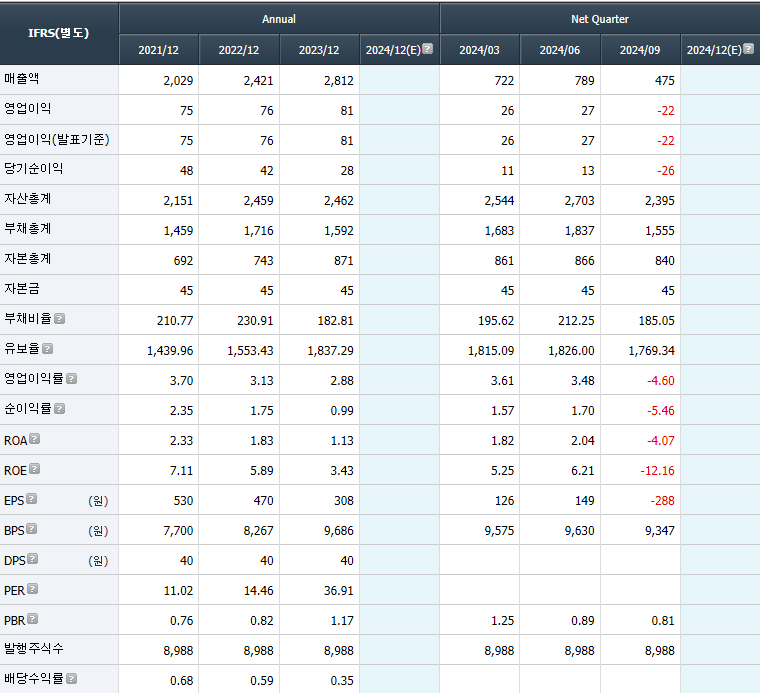760x693 pixels.
Task: Select the Net Quarter header
Action: click(x=600, y=19)
